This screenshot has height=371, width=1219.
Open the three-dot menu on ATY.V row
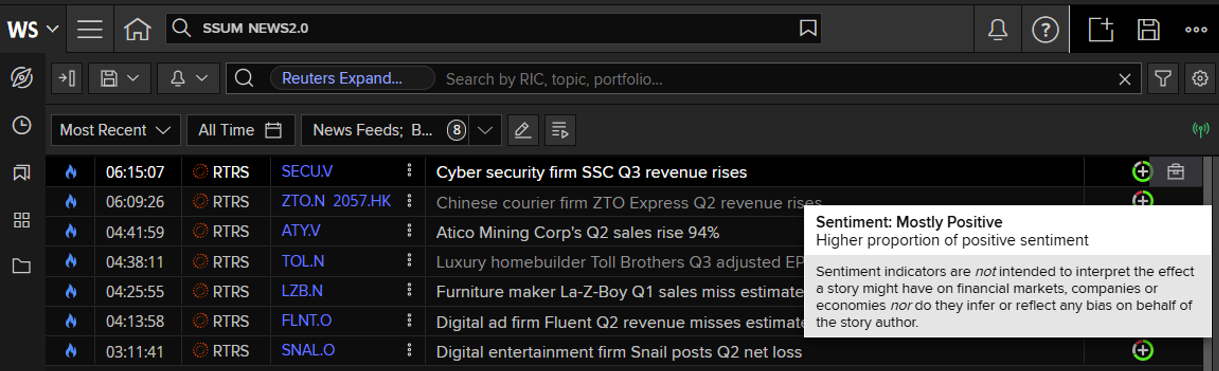(408, 232)
